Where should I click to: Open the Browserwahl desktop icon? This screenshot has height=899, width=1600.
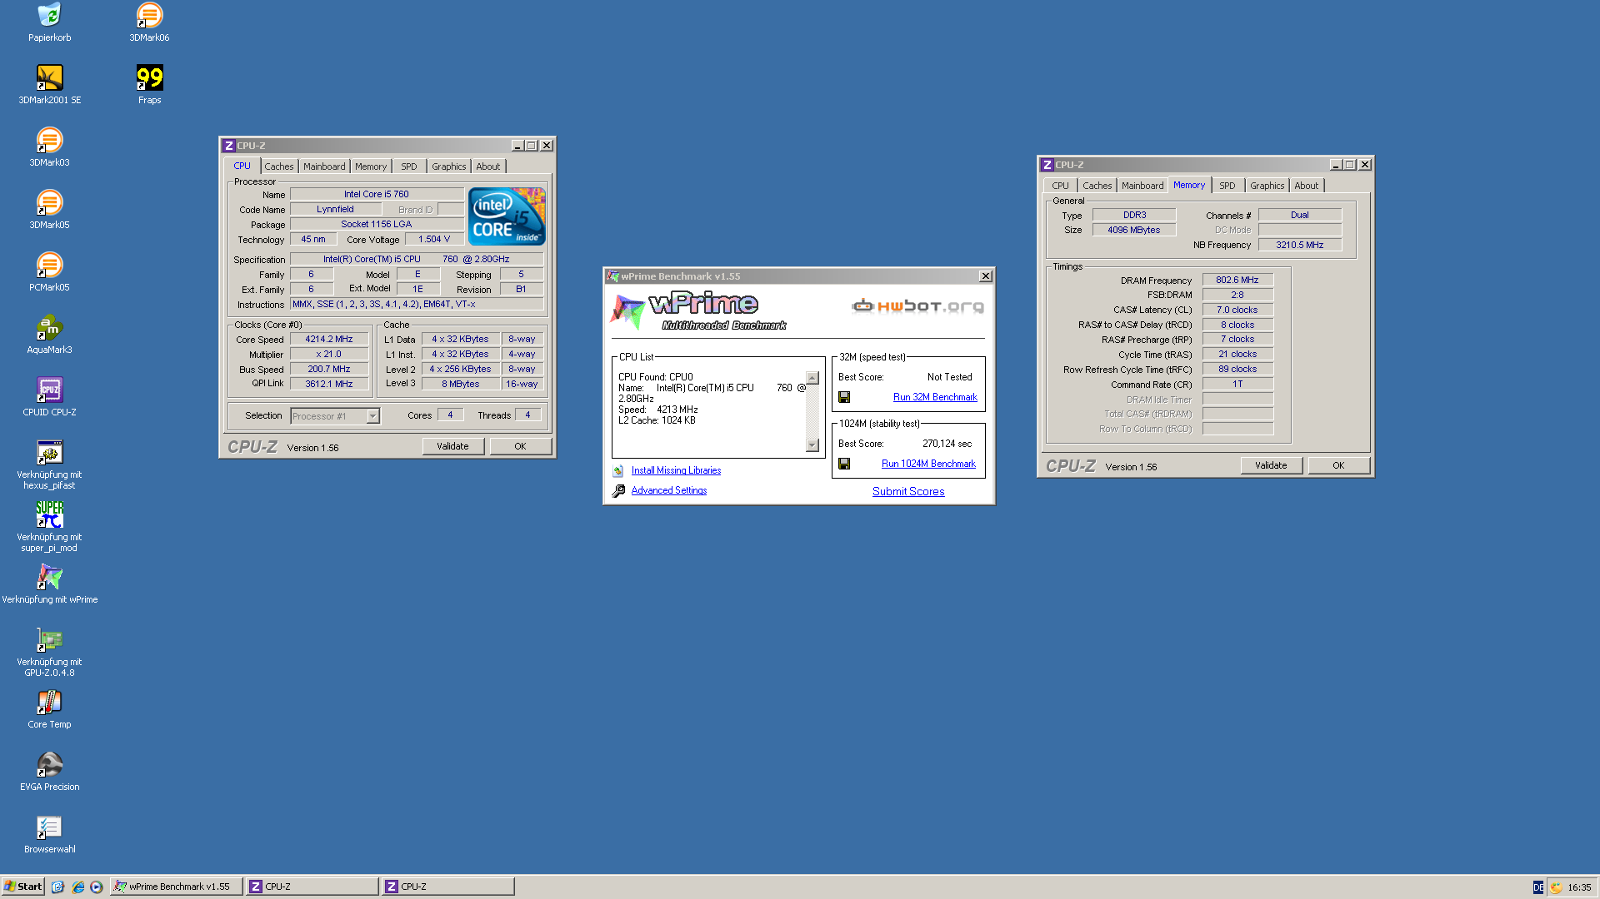tap(49, 827)
